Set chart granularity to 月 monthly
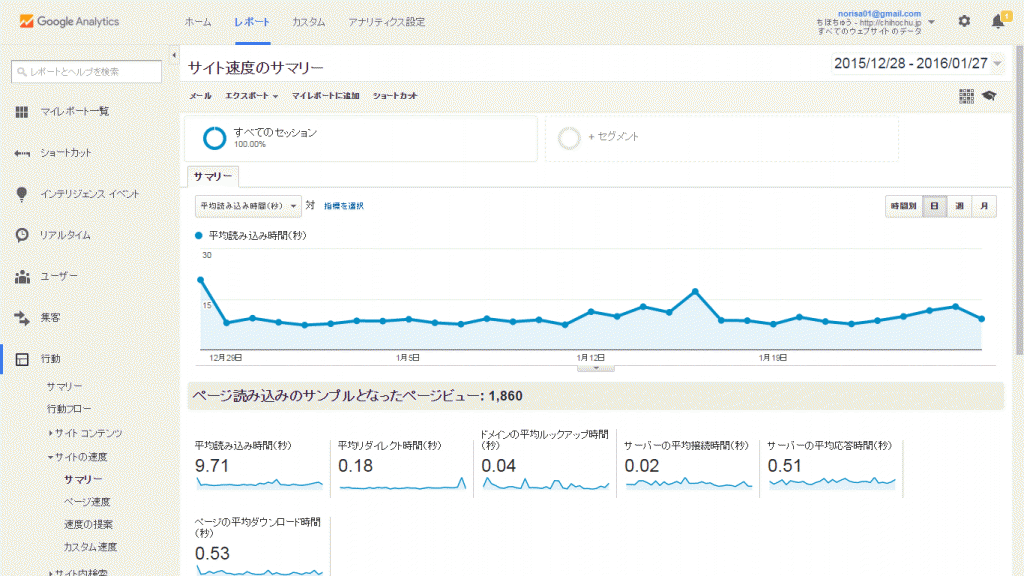1024x576 pixels. click(984, 205)
